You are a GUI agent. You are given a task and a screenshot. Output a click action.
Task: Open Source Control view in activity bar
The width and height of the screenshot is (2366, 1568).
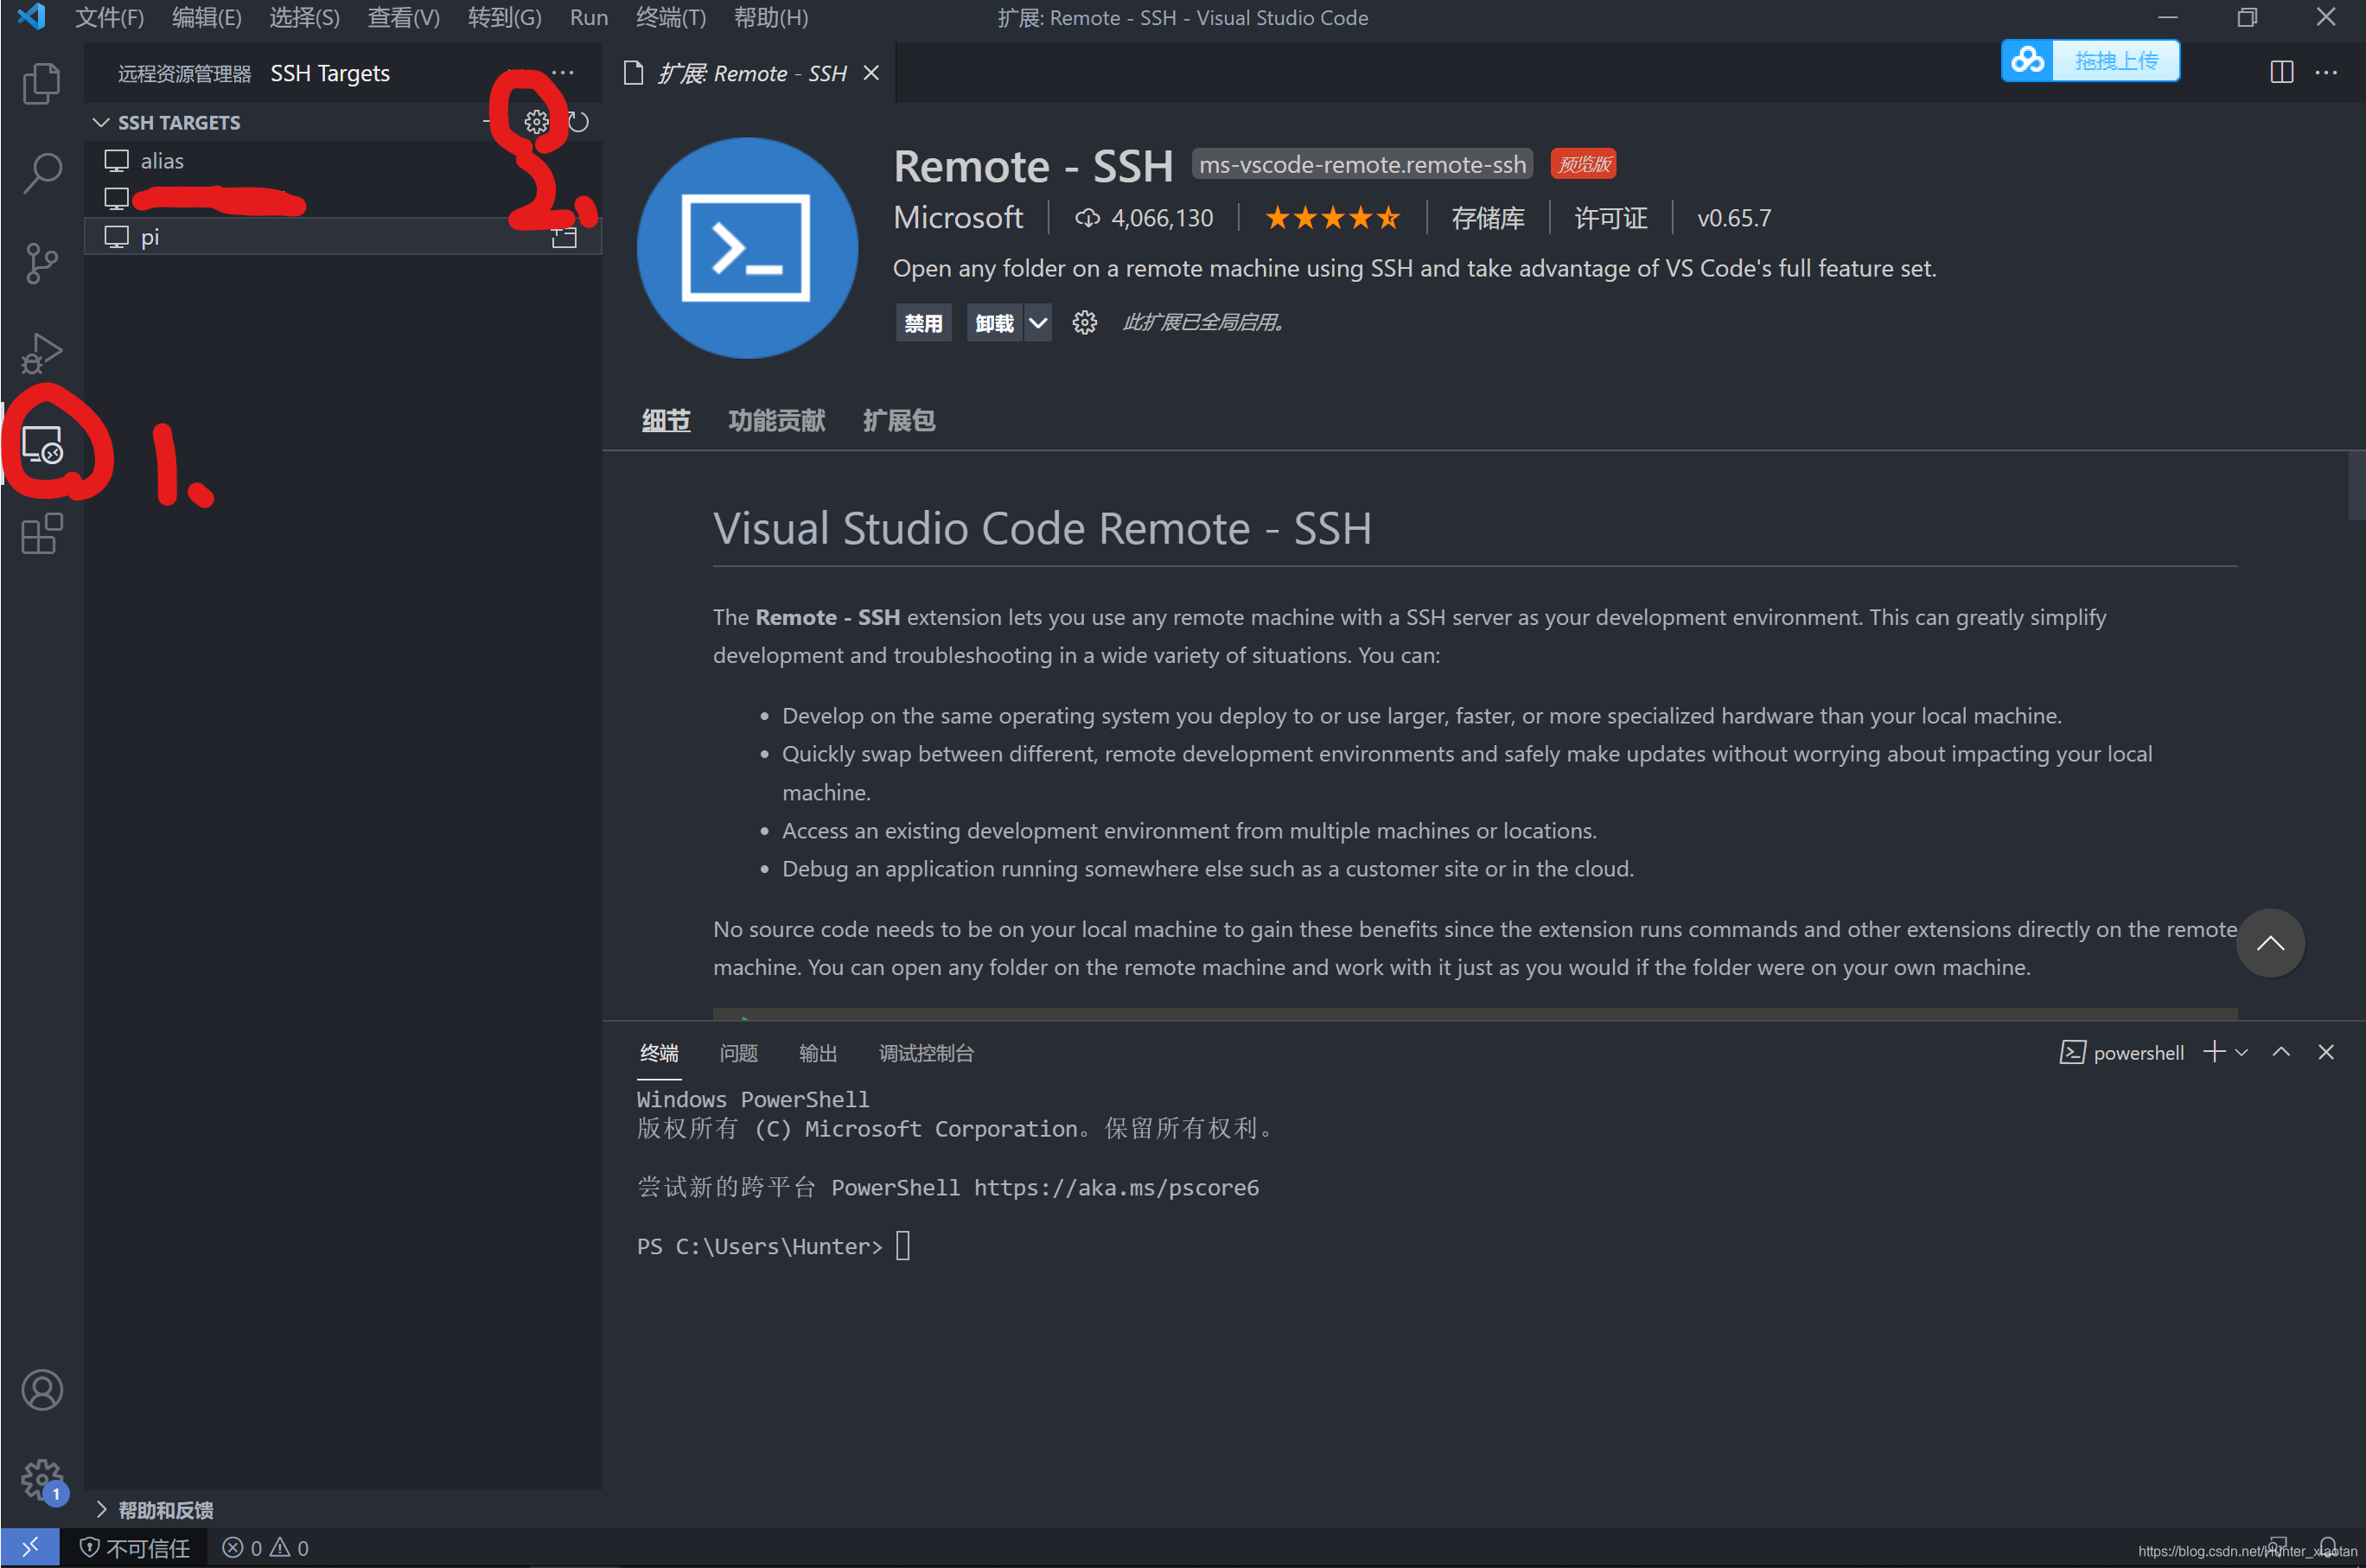[41, 263]
